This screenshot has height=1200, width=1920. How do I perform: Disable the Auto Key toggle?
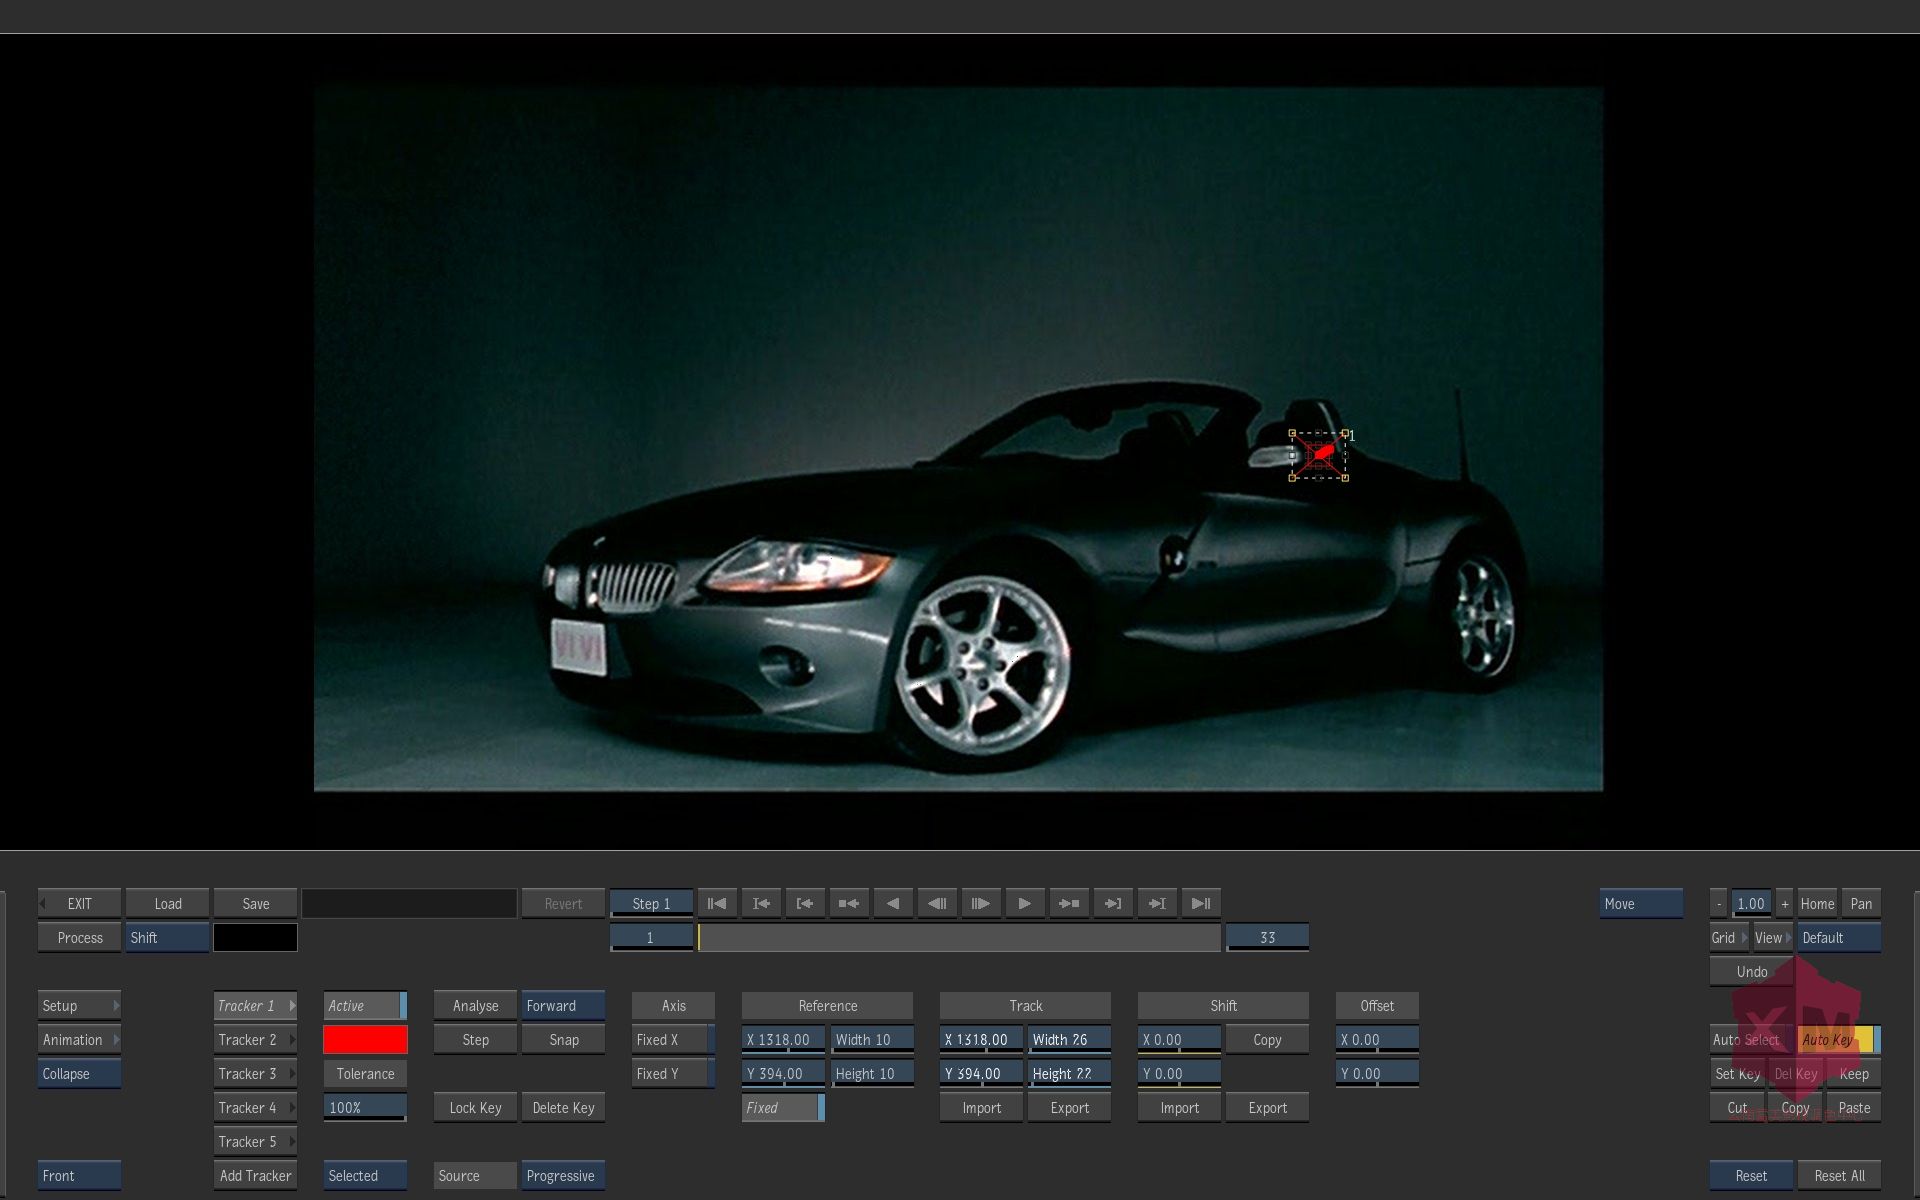coord(1839,1039)
